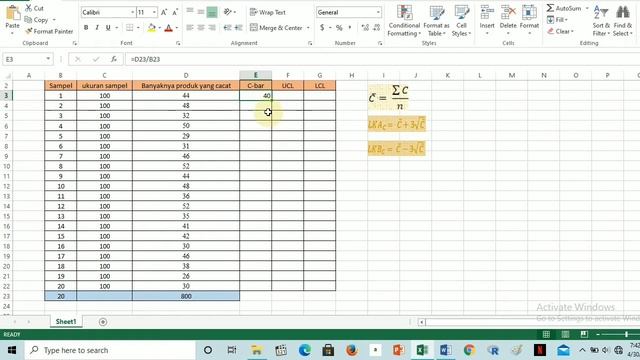Screen dimensions: 640x360
Task: Adjust the zoom slider handle in status bar
Action: (627, 335)
